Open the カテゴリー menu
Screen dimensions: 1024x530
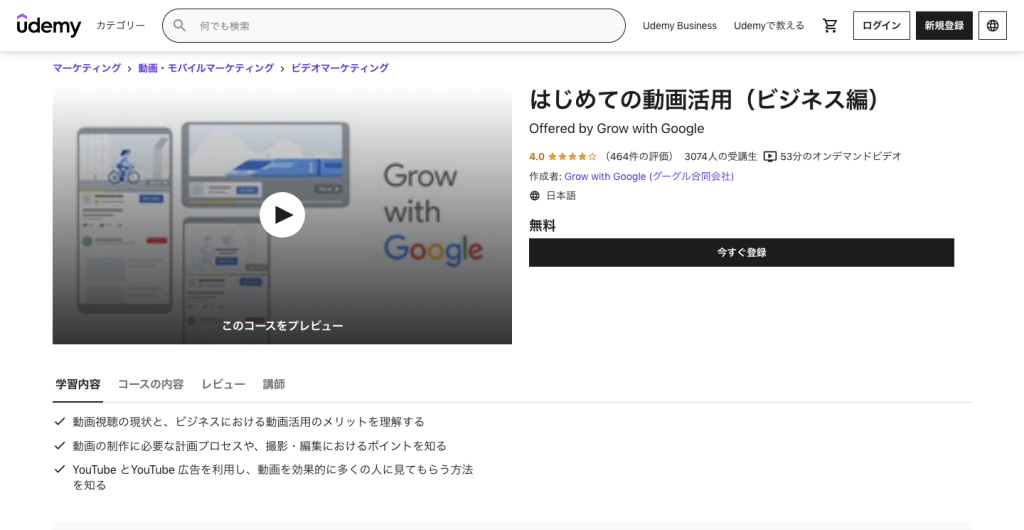121,25
